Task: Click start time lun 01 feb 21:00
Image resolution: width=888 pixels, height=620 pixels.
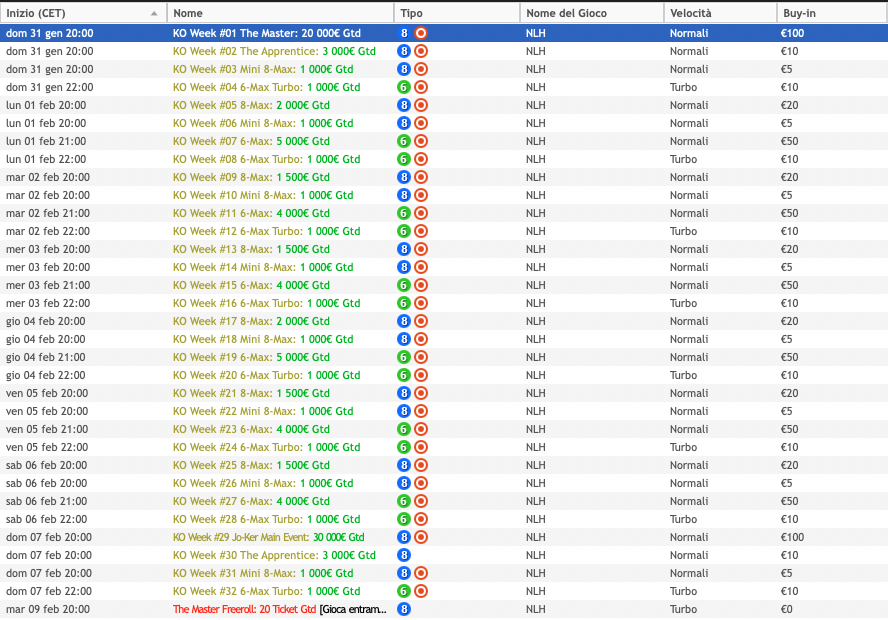Action: point(46,141)
